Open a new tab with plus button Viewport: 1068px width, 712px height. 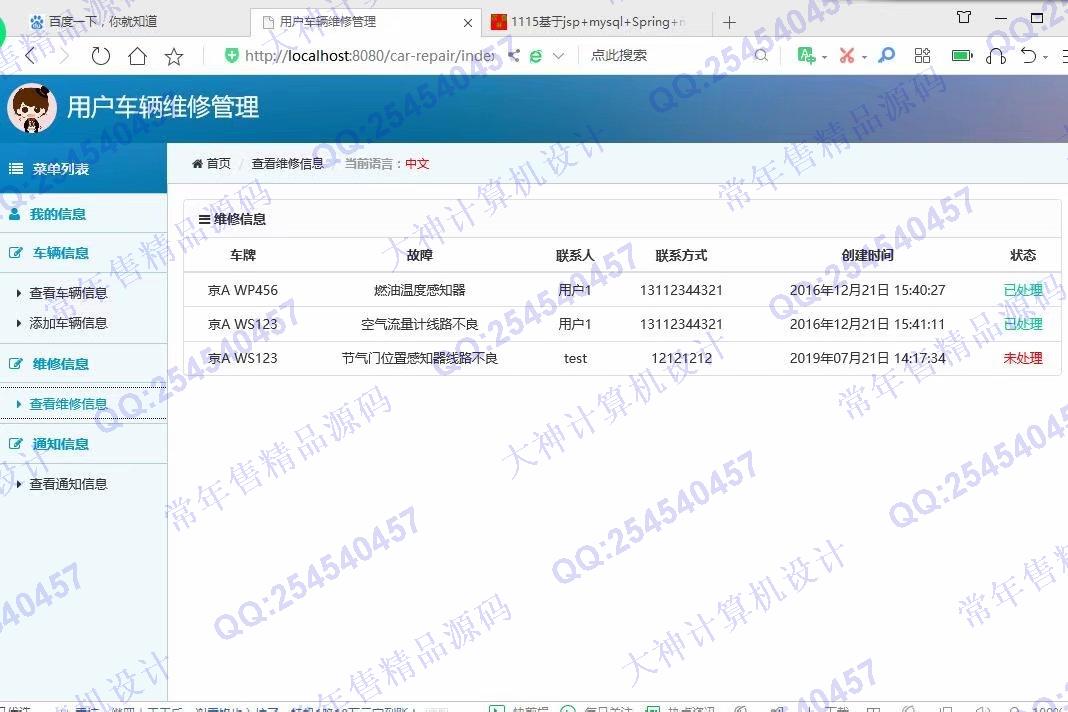click(x=729, y=22)
